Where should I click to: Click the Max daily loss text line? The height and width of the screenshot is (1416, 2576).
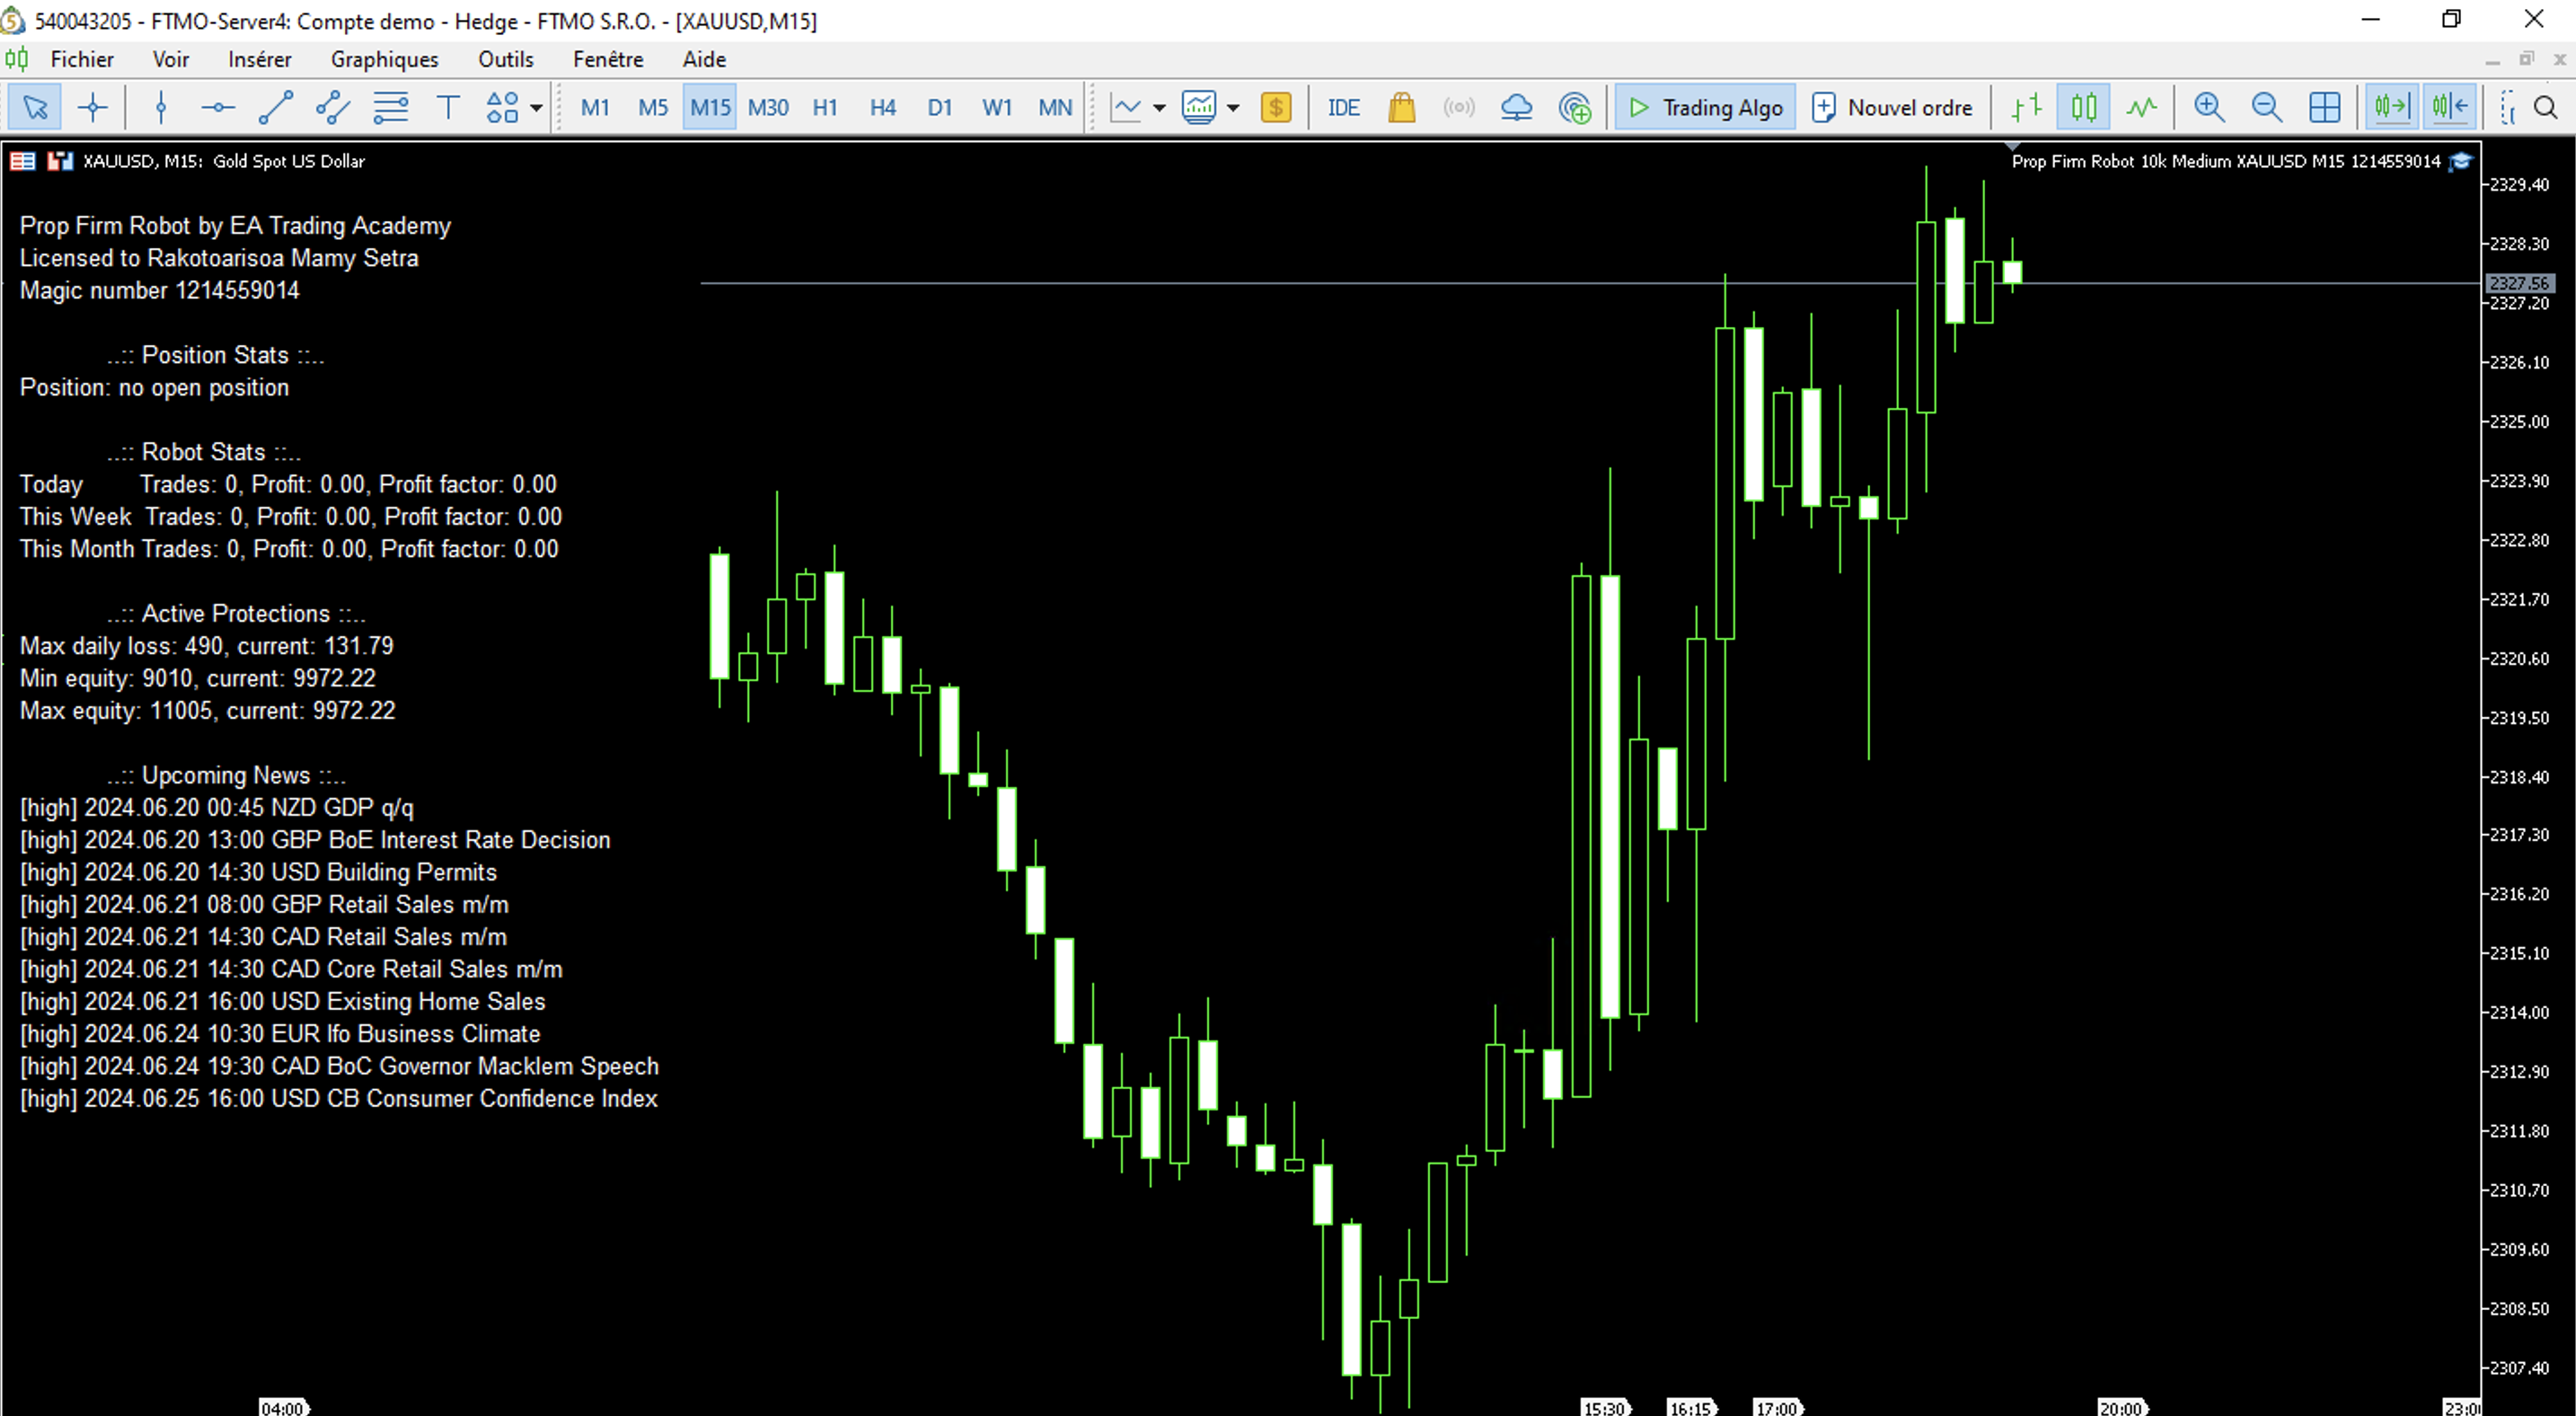207,646
